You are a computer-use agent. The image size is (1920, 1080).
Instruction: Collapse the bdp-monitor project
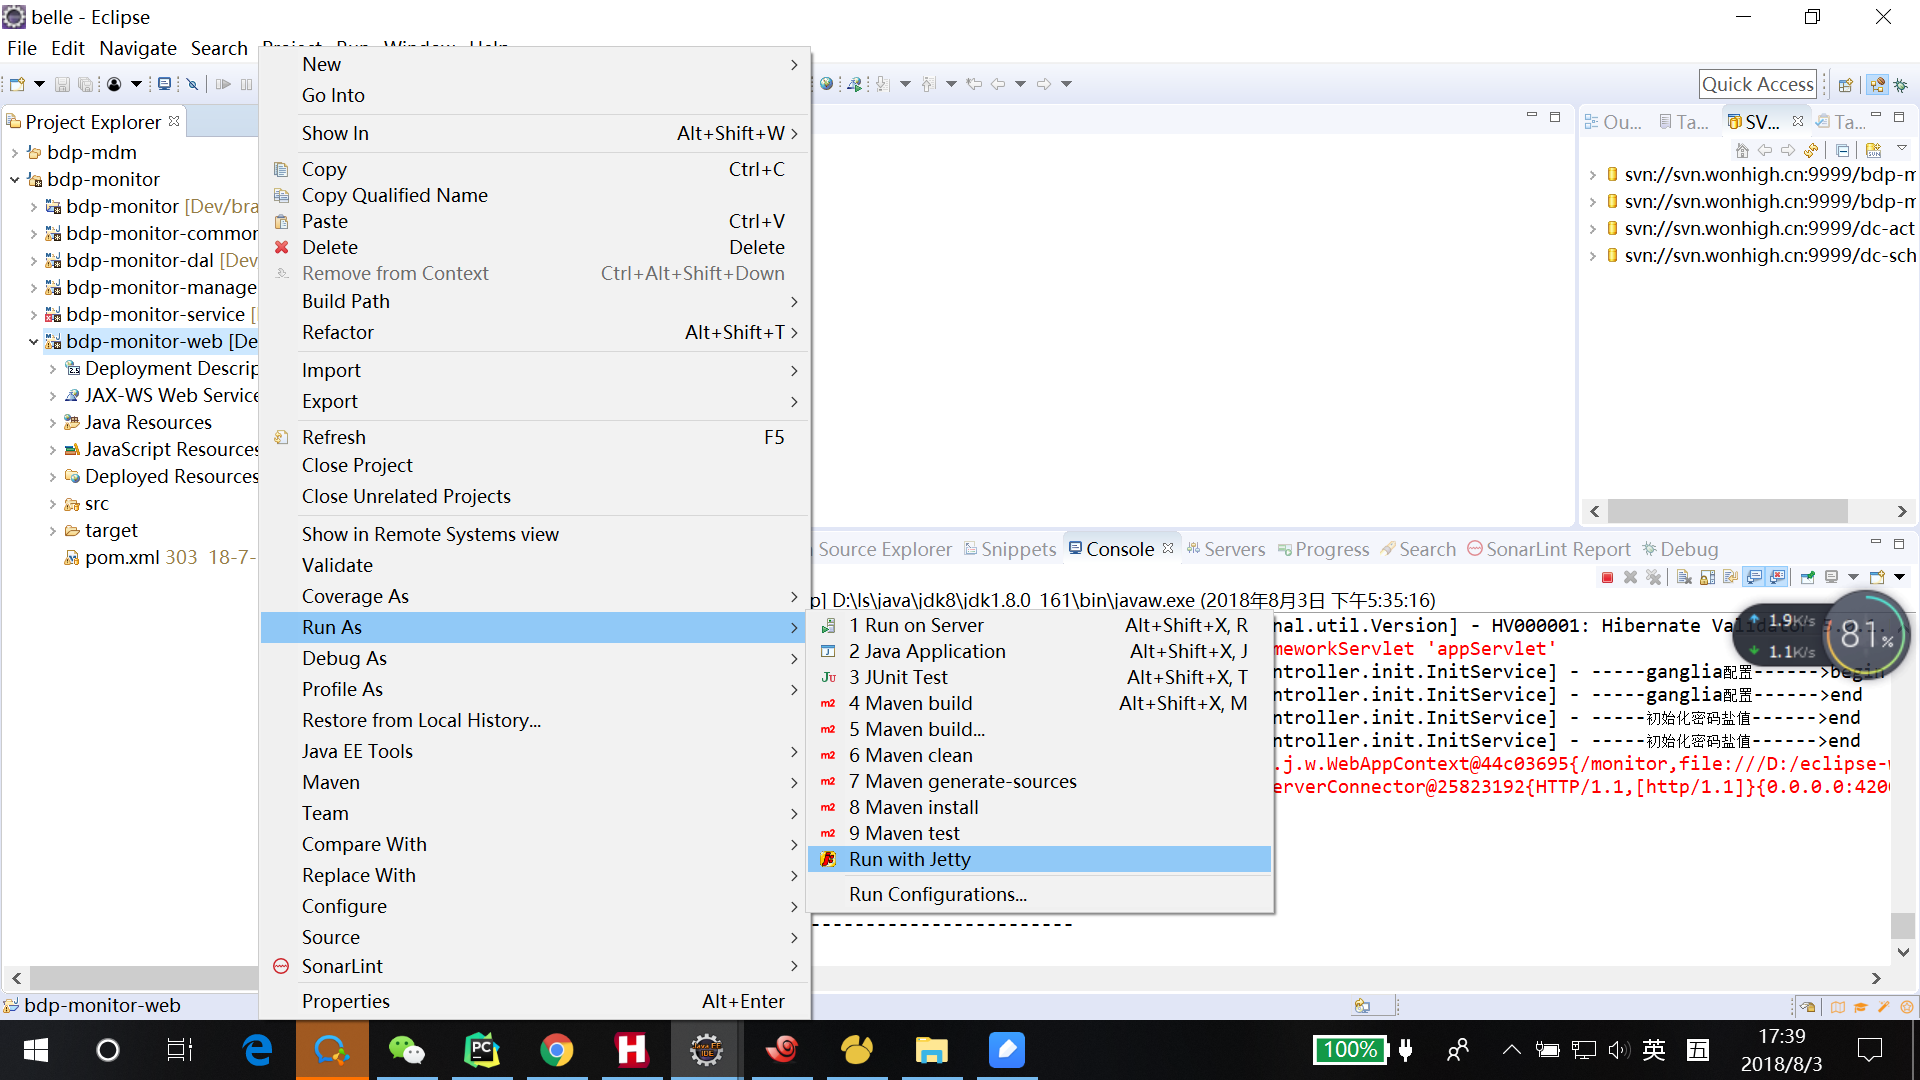point(15,180)
